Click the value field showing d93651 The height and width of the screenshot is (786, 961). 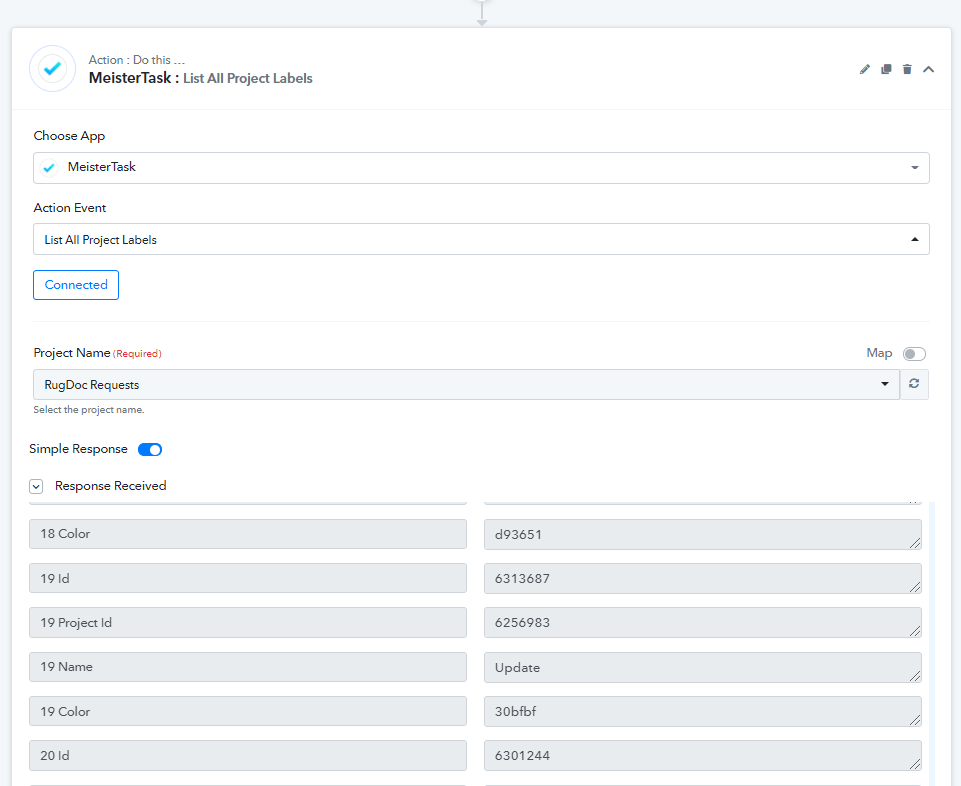(702, 535)
